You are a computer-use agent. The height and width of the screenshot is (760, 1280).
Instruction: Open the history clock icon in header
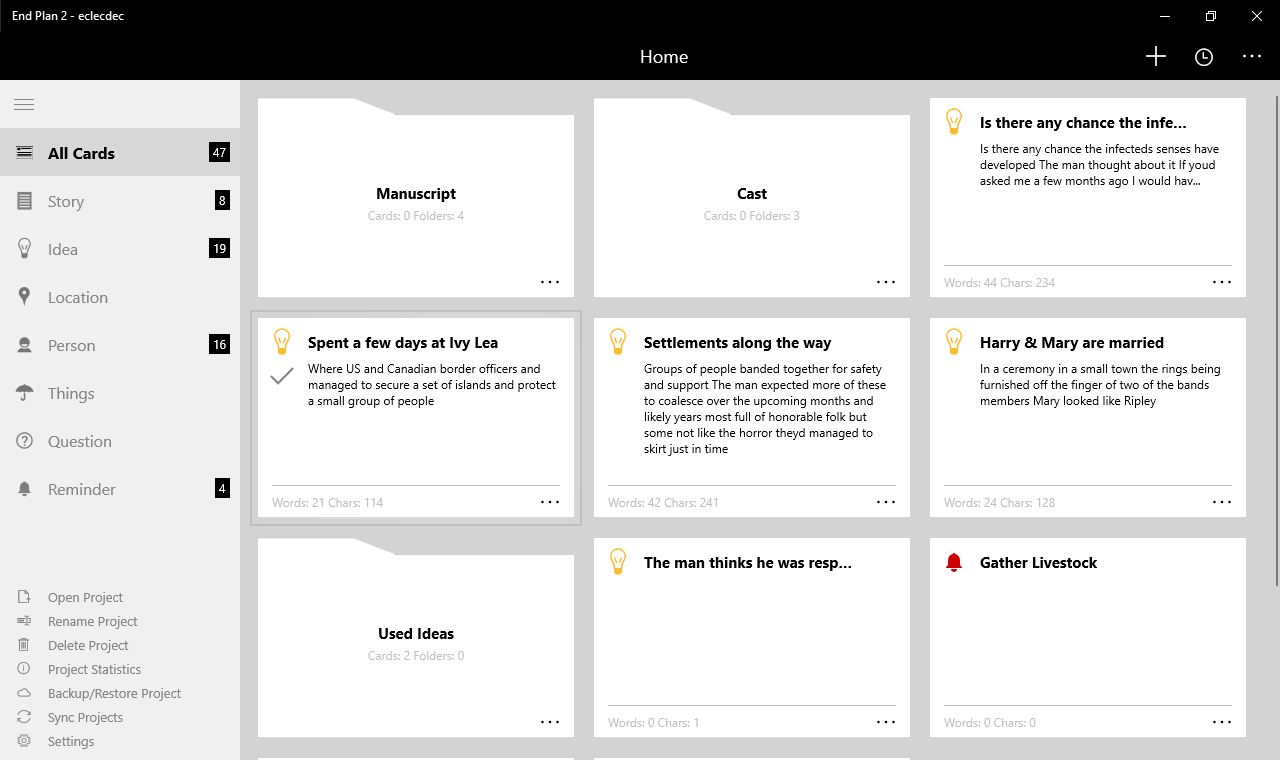pyautogui.click(x=1204, y=57)
